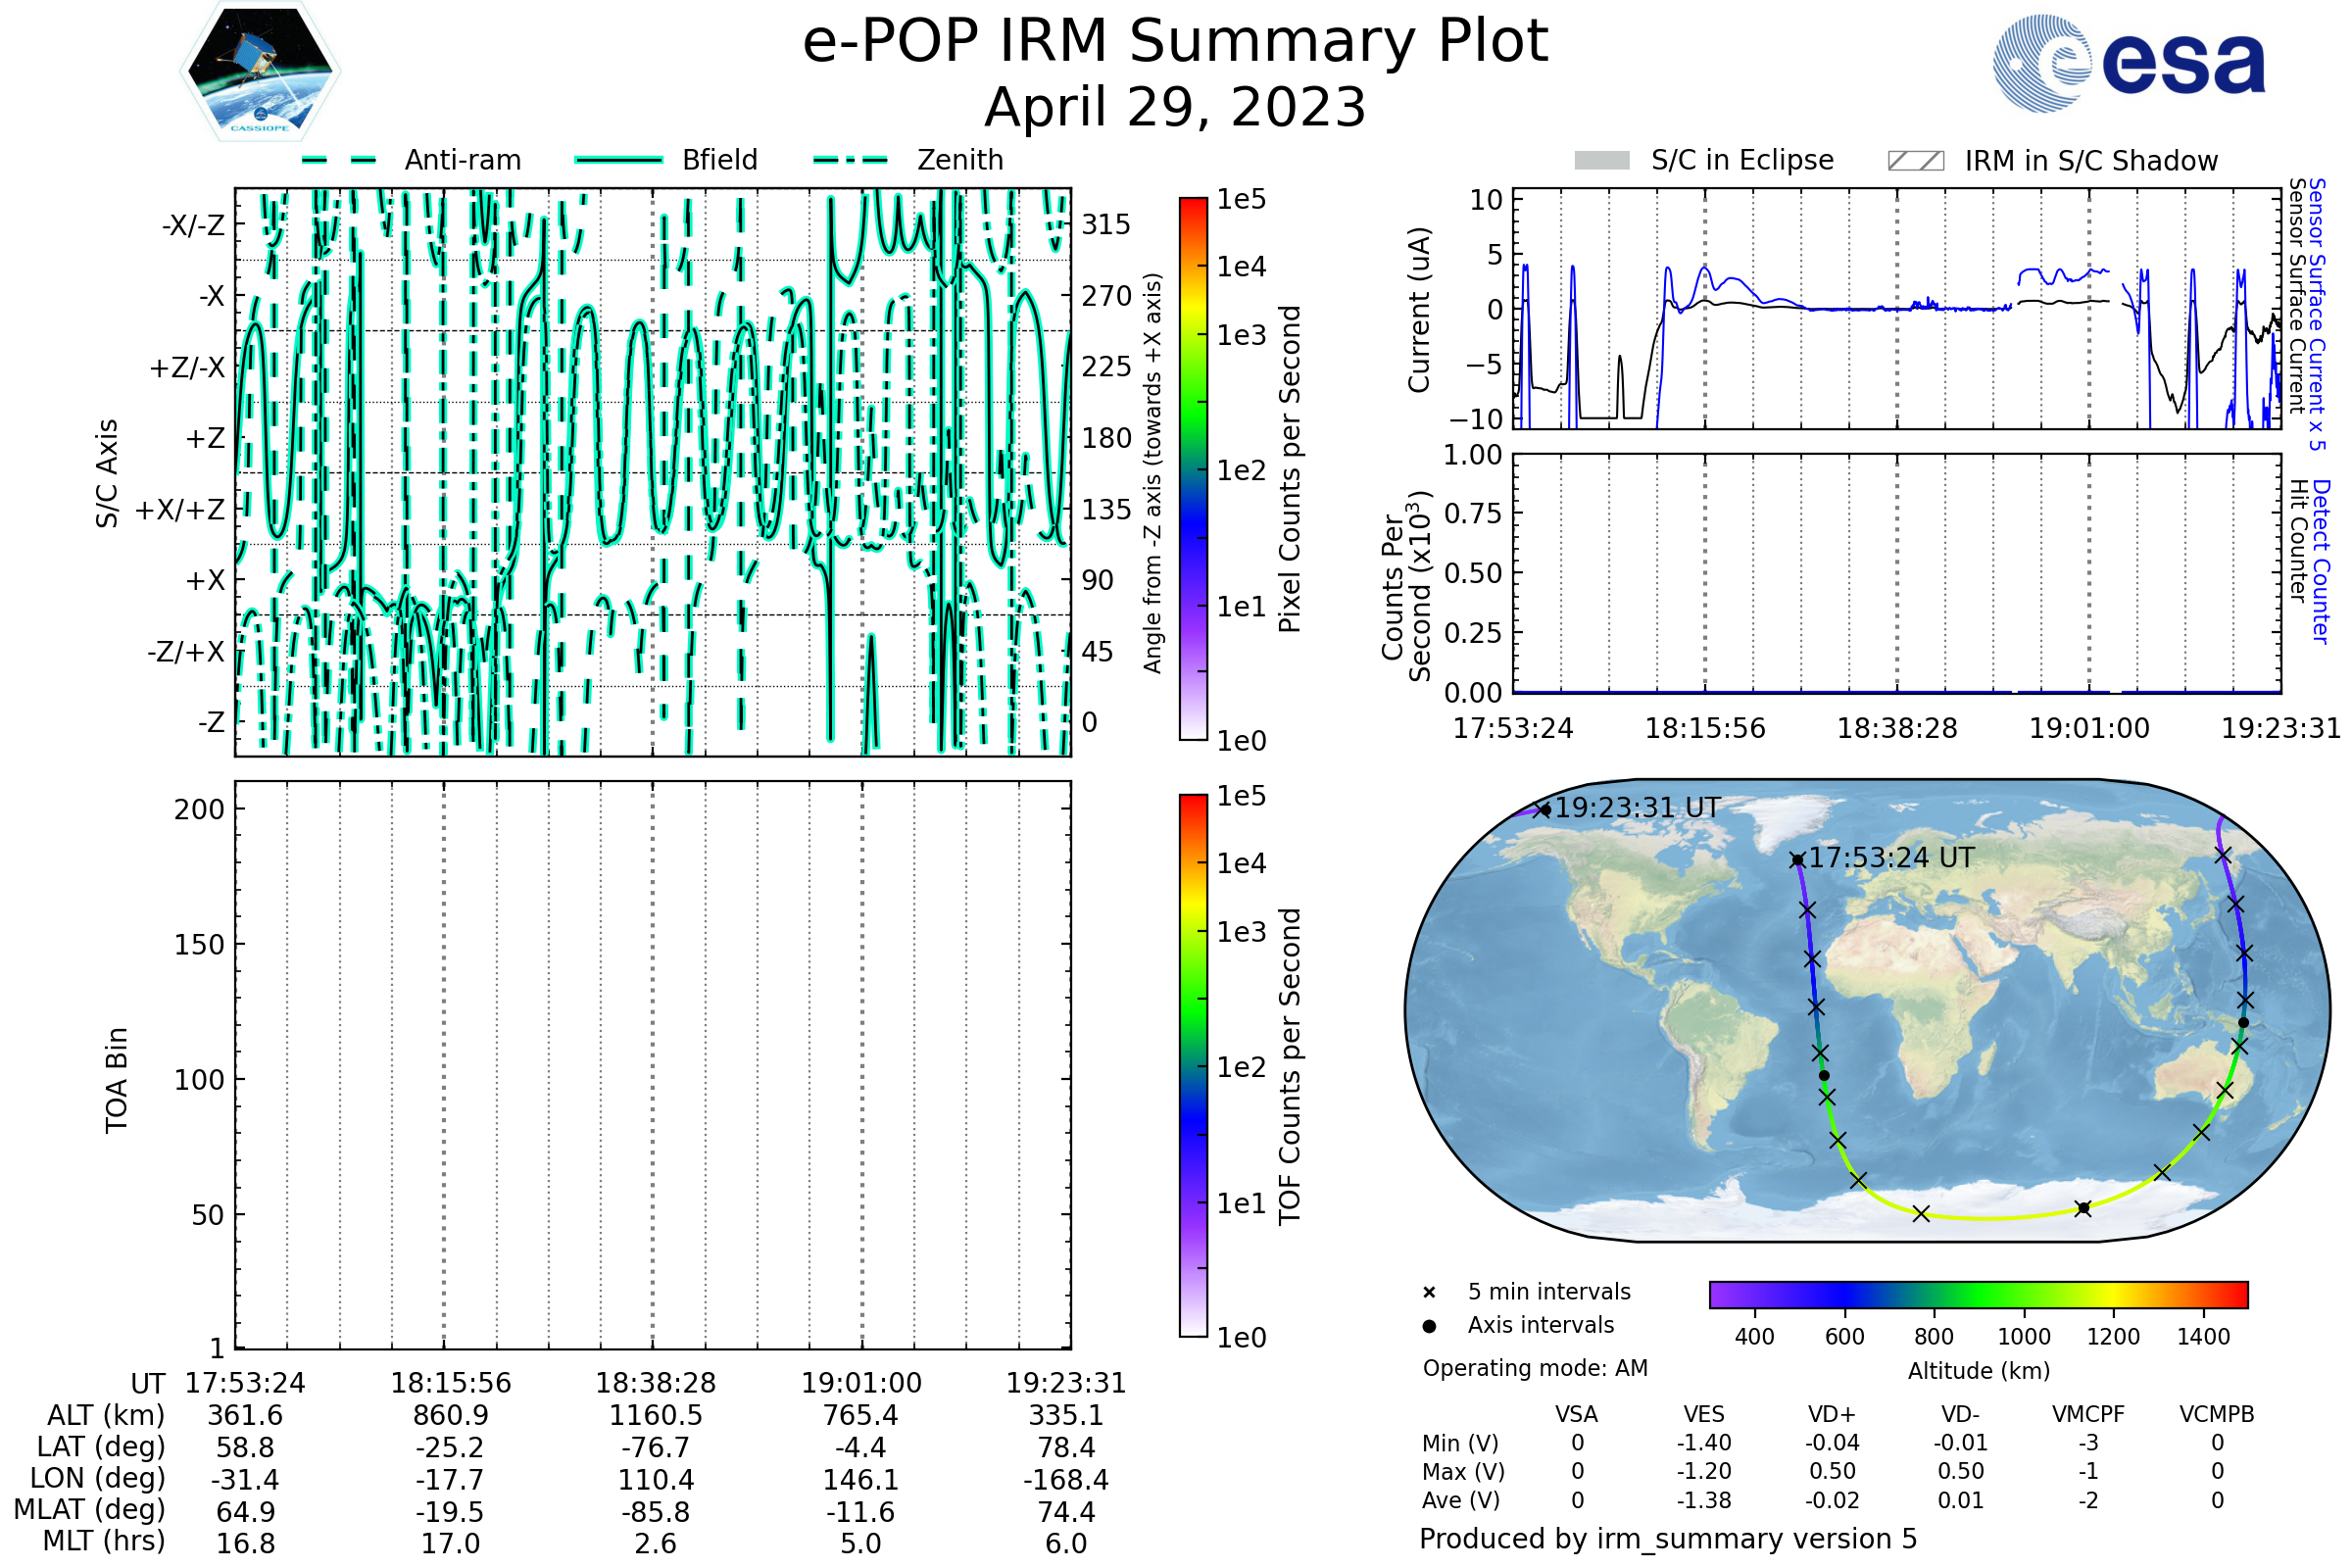The width and height of the screenshot is (2352, 1568).
Task: Click the April 29, 2023 date heading
Action: pyautogui.click(x=1175, y=108)
